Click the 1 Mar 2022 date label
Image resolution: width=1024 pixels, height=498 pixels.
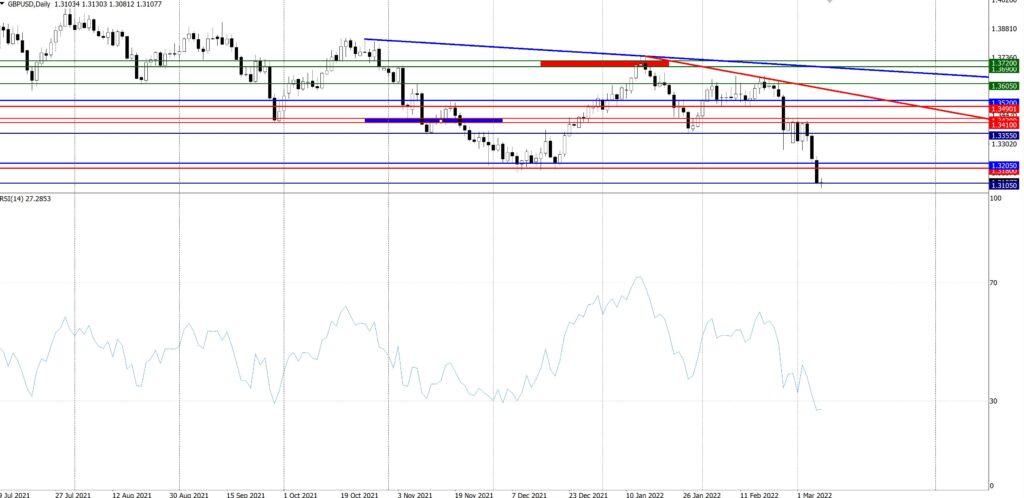(x=813, y=493)
